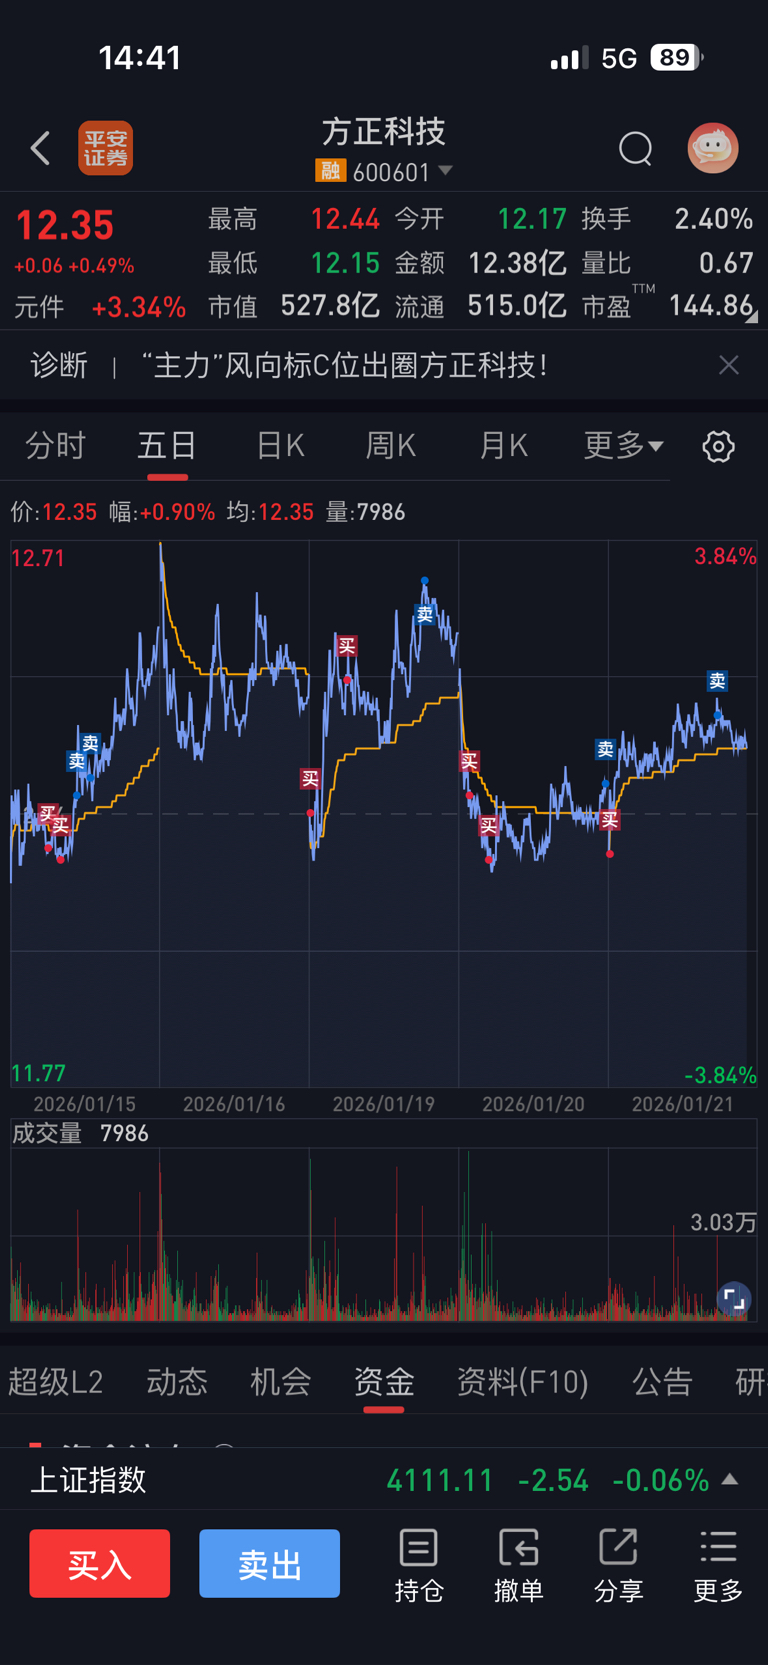The height and width of the screenshot is (1665, 769).
Task: Dismiss the 诊断 banner with X
Action: (729, 365)
